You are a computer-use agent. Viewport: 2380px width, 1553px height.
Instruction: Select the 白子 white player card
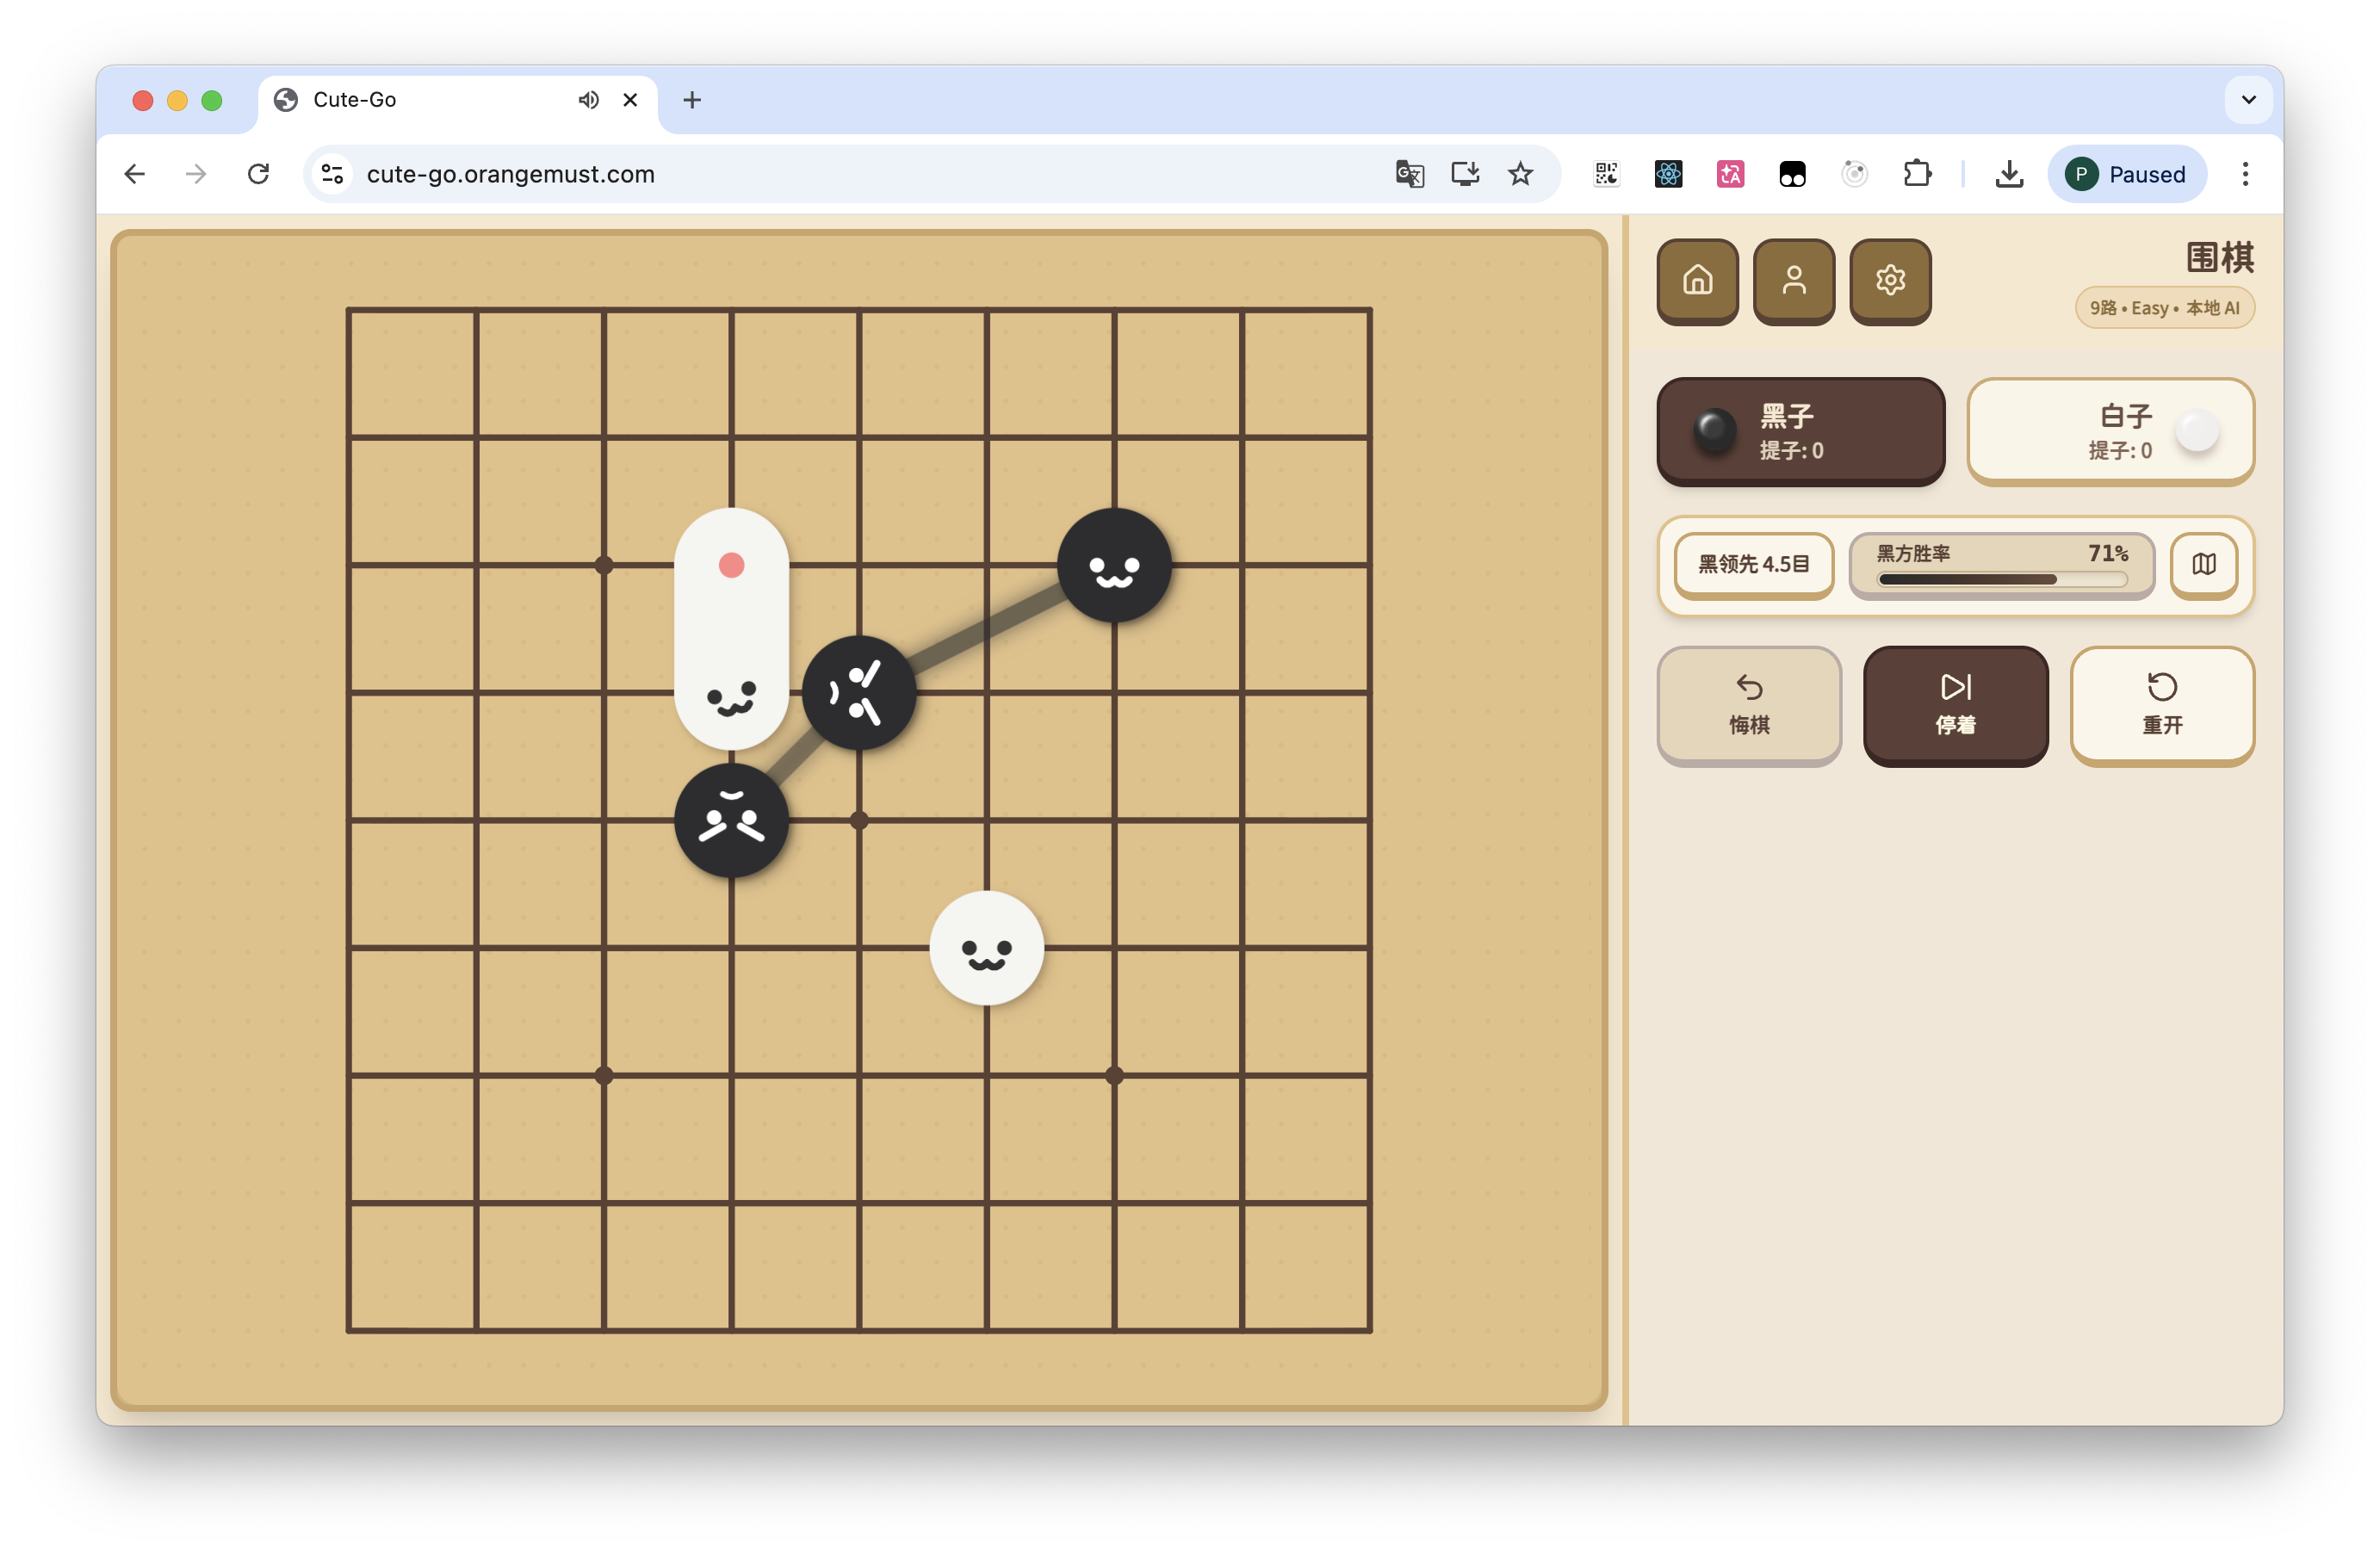[2110, 431]
